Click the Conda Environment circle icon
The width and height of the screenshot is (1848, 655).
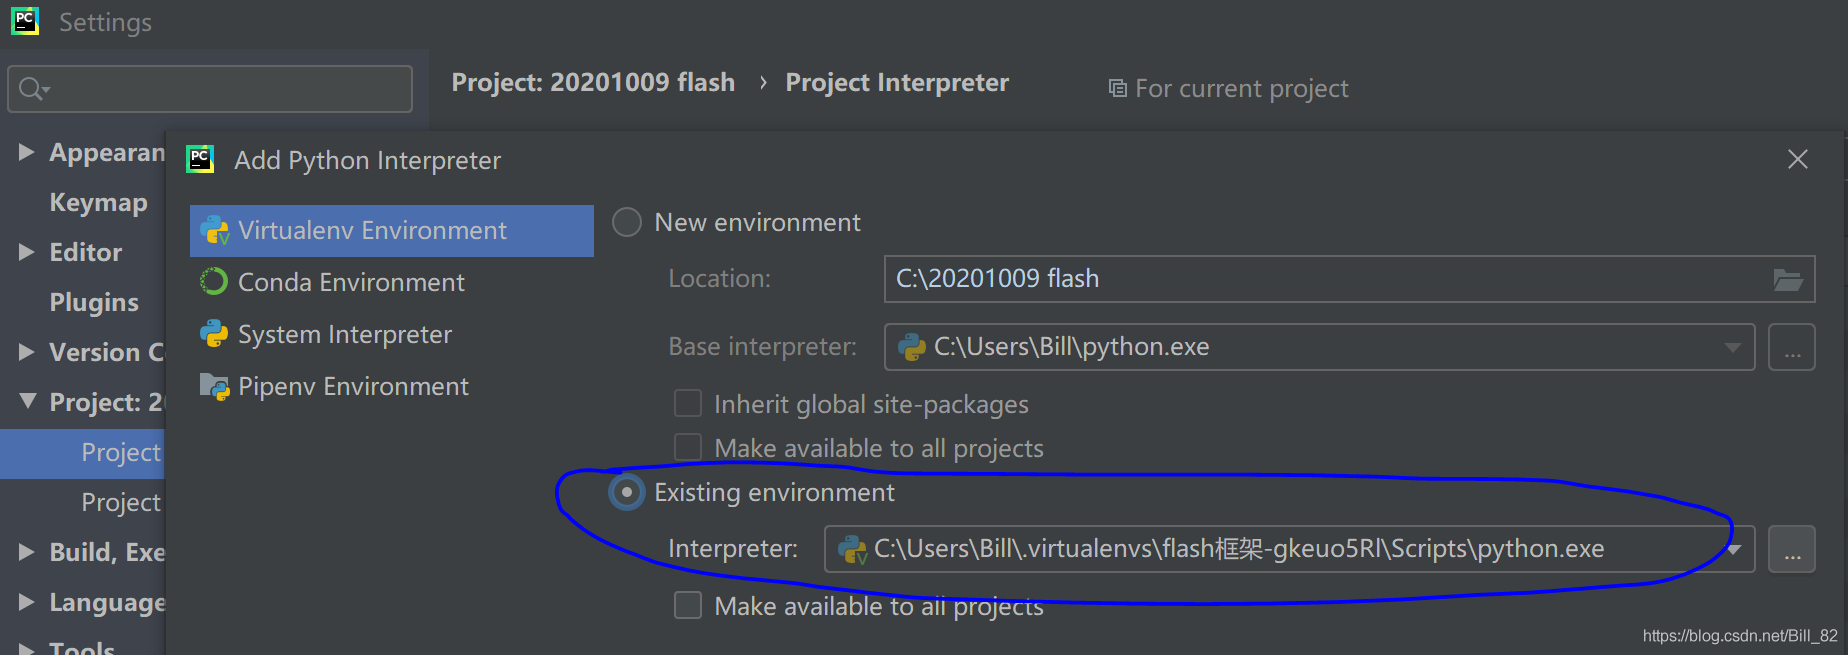213,282
